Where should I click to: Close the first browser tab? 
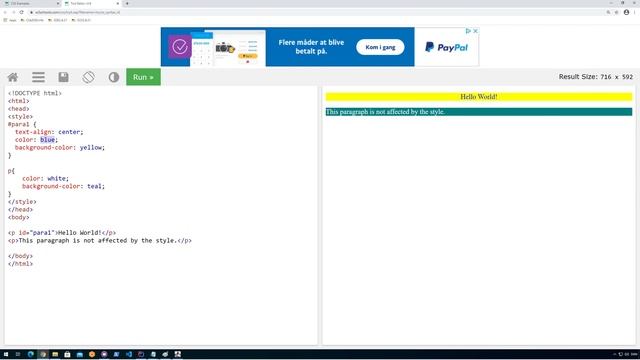(58, 3)
